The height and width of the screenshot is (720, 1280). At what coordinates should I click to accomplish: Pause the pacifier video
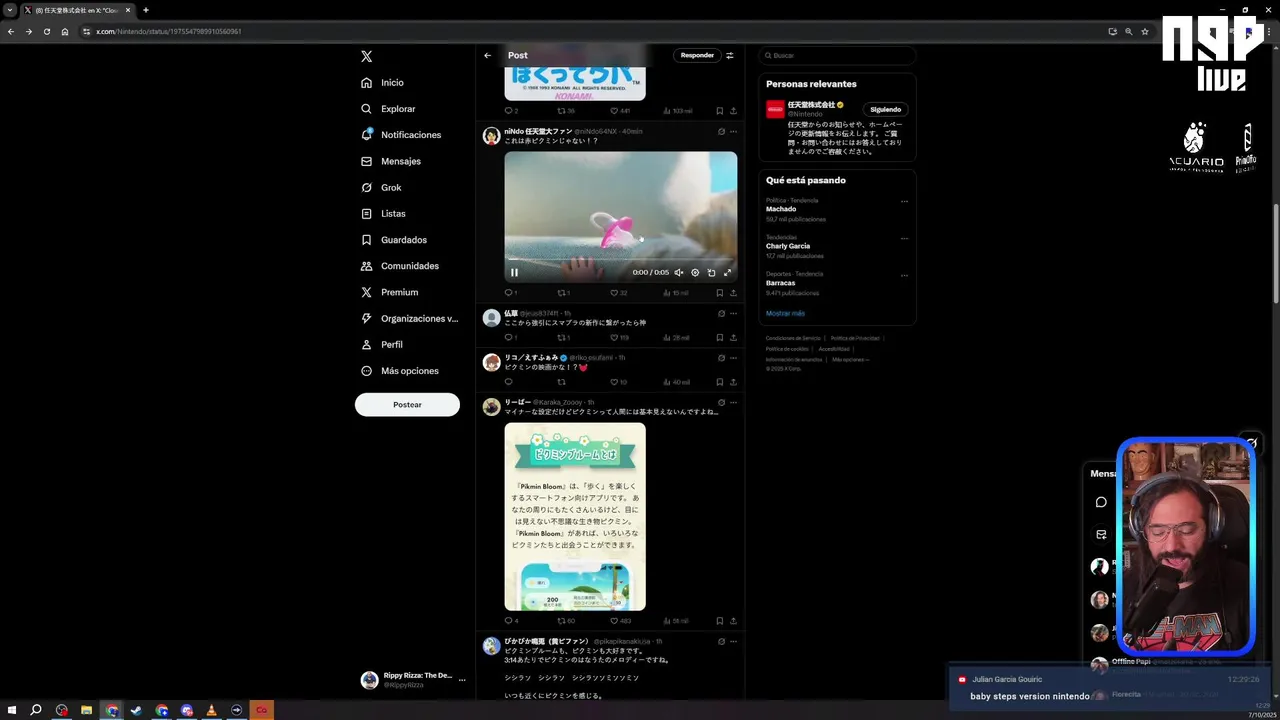[514, 272]
